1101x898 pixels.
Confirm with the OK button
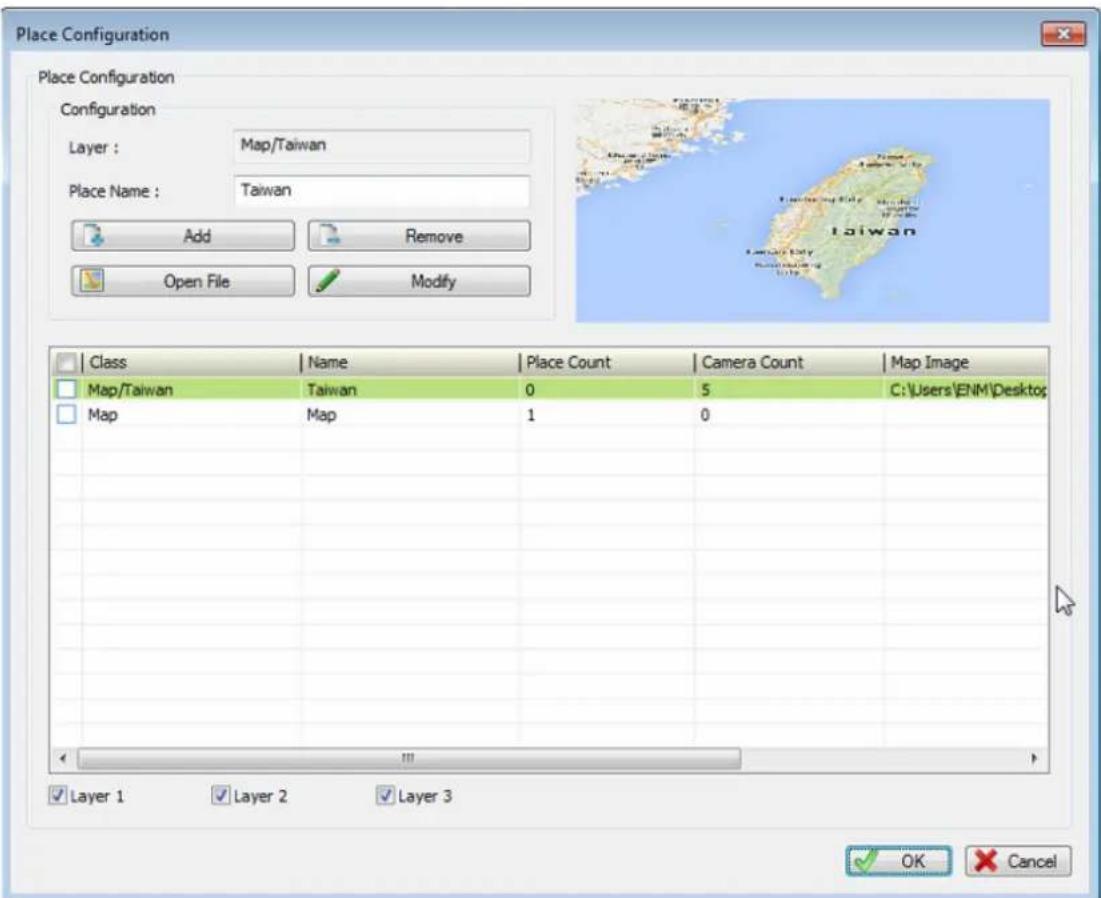click(x=899, y=861)
